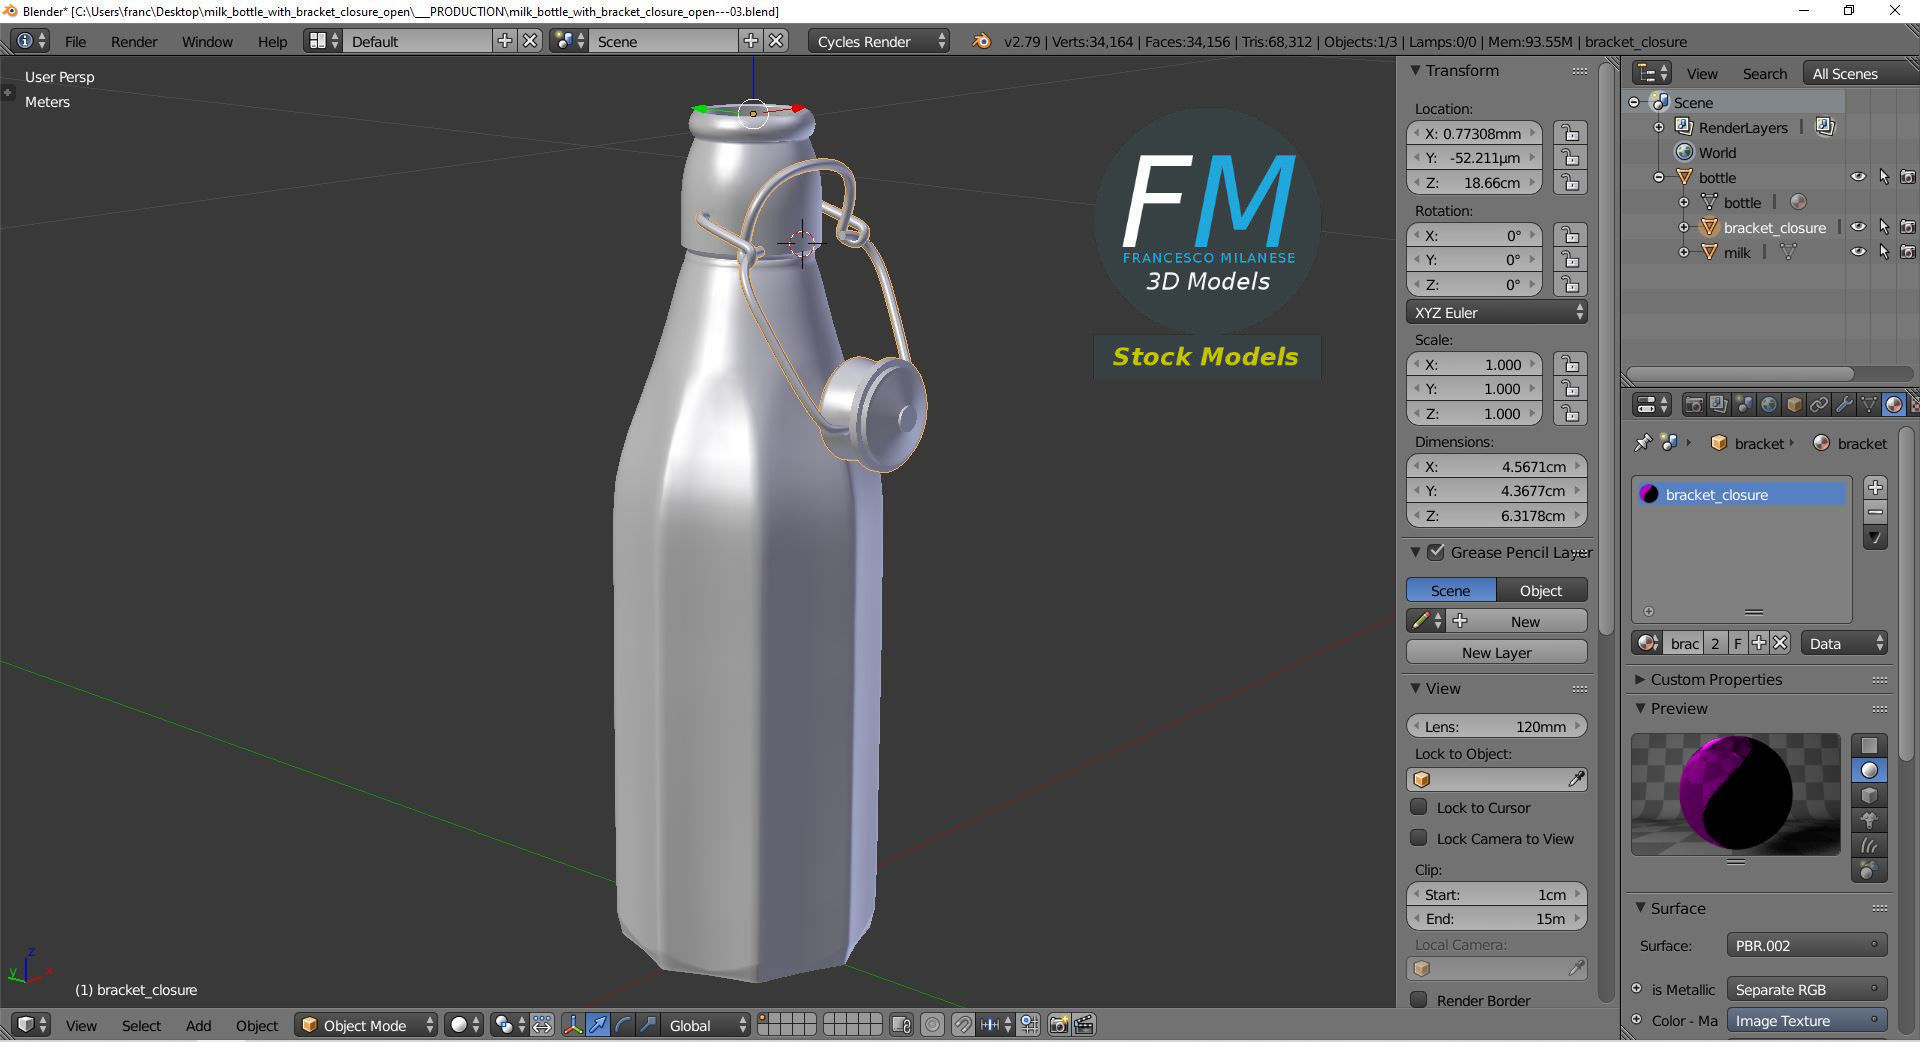Toggle selectability arrow for bracket_closure
1920x1042 pixels.
(x=1884, y=227)
